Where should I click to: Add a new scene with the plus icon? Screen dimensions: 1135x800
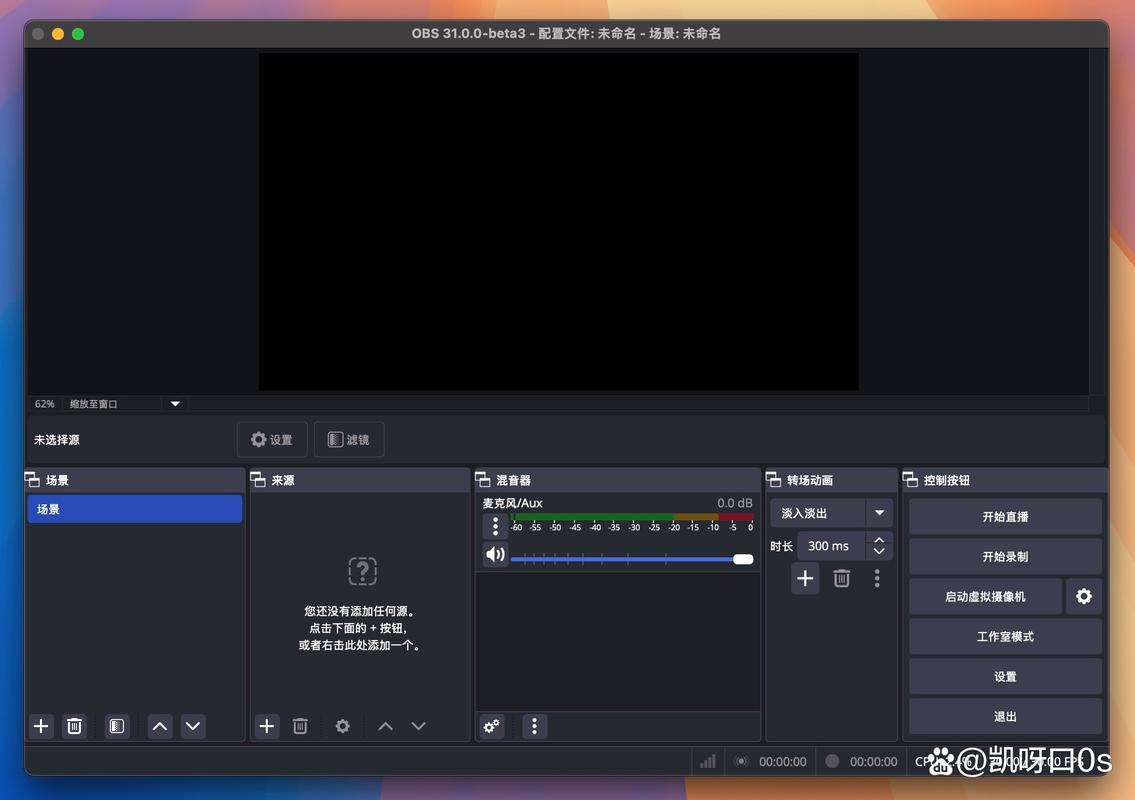(40, 726)
